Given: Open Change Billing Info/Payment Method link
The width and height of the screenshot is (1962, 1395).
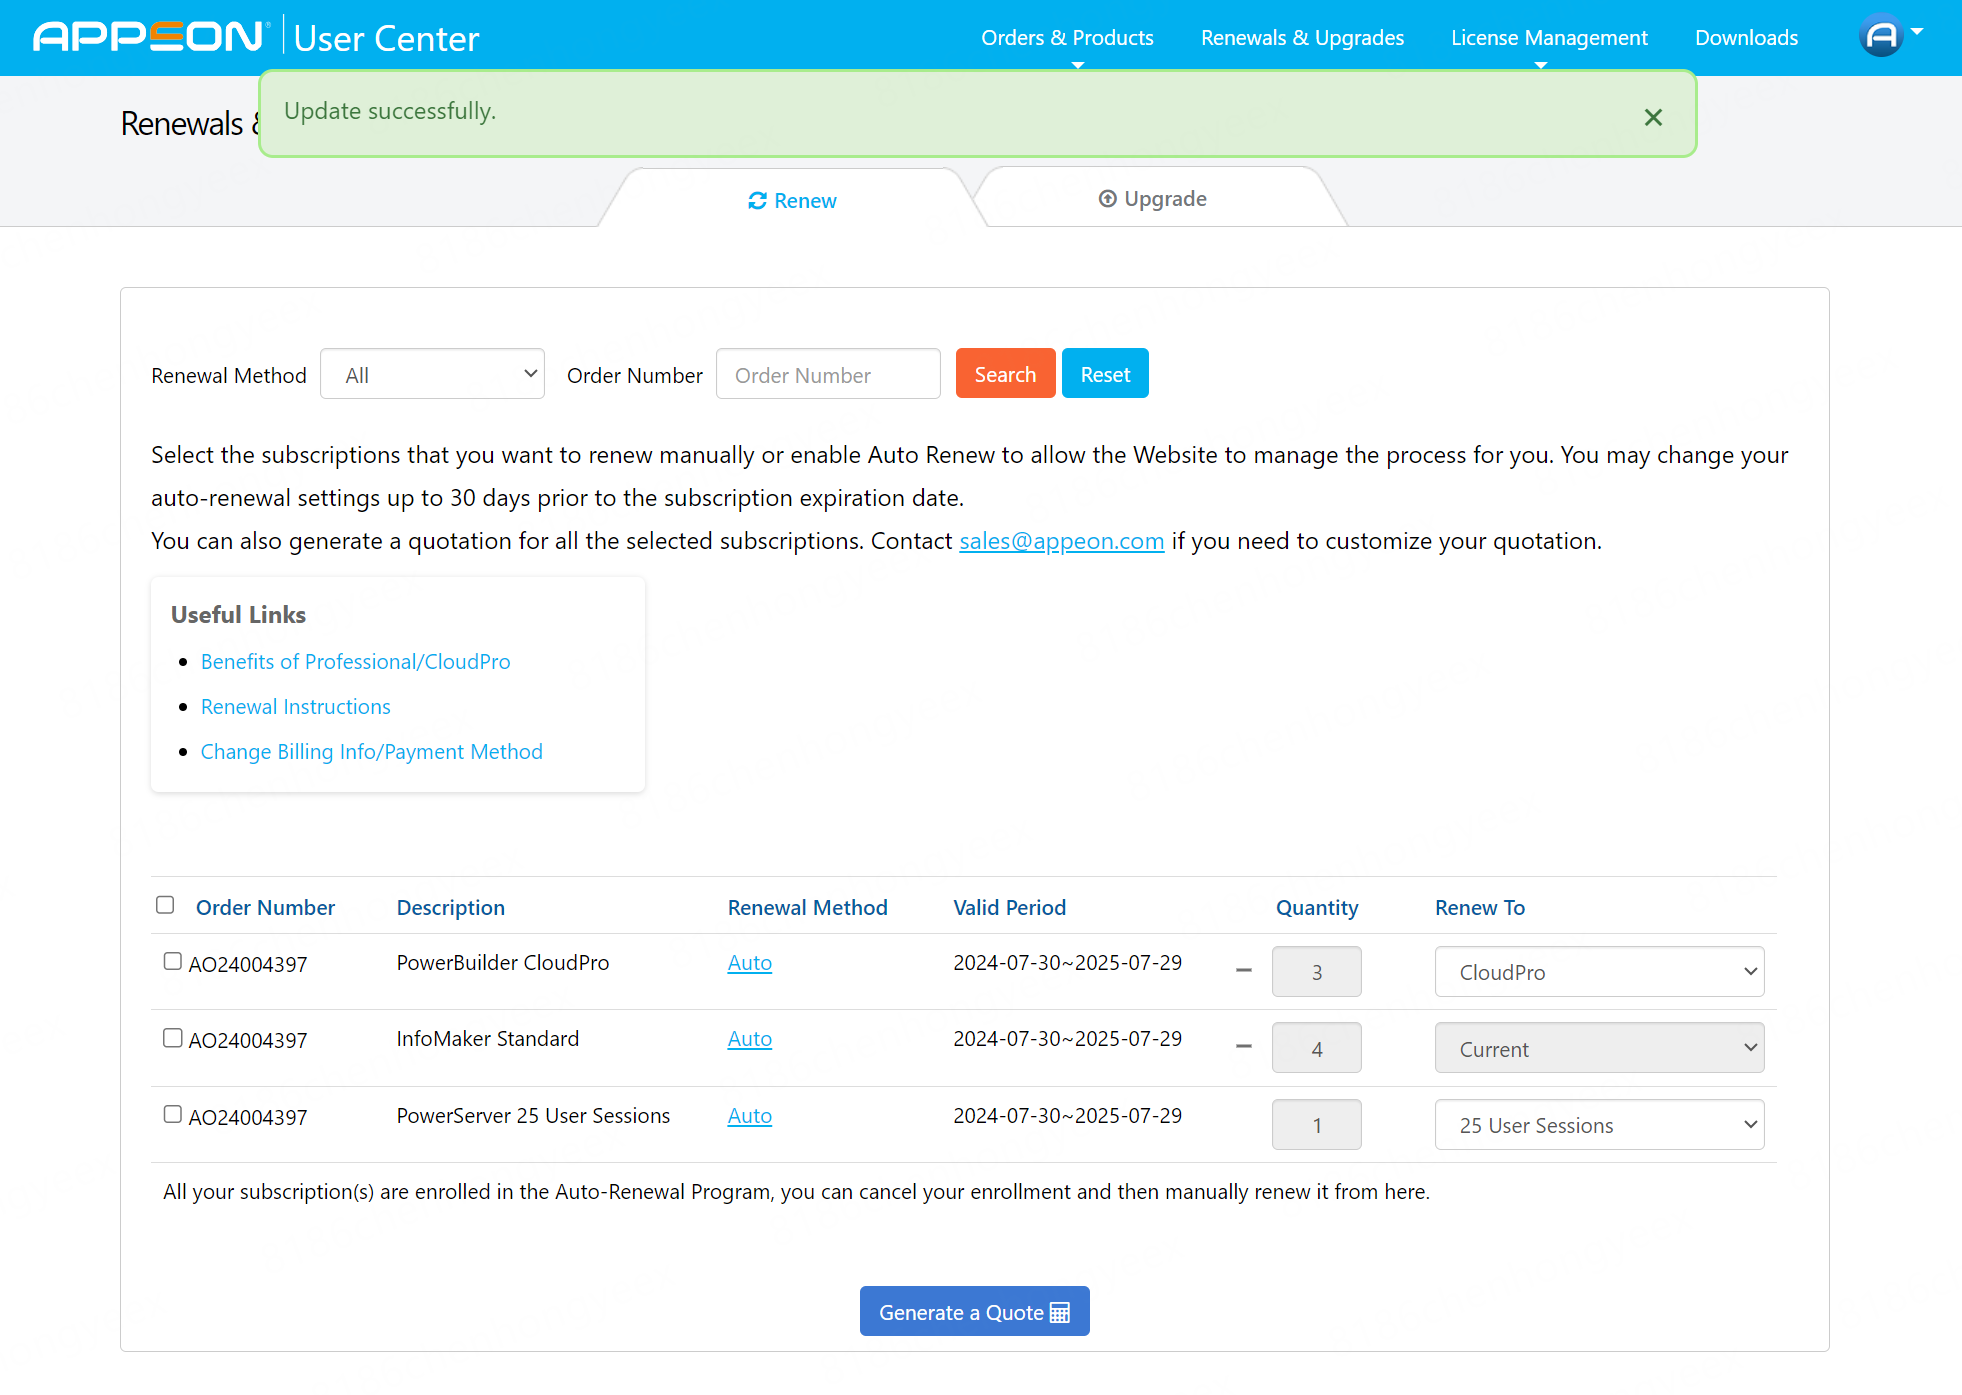Looking at the screenshot, I should click(x=371, y=751).
